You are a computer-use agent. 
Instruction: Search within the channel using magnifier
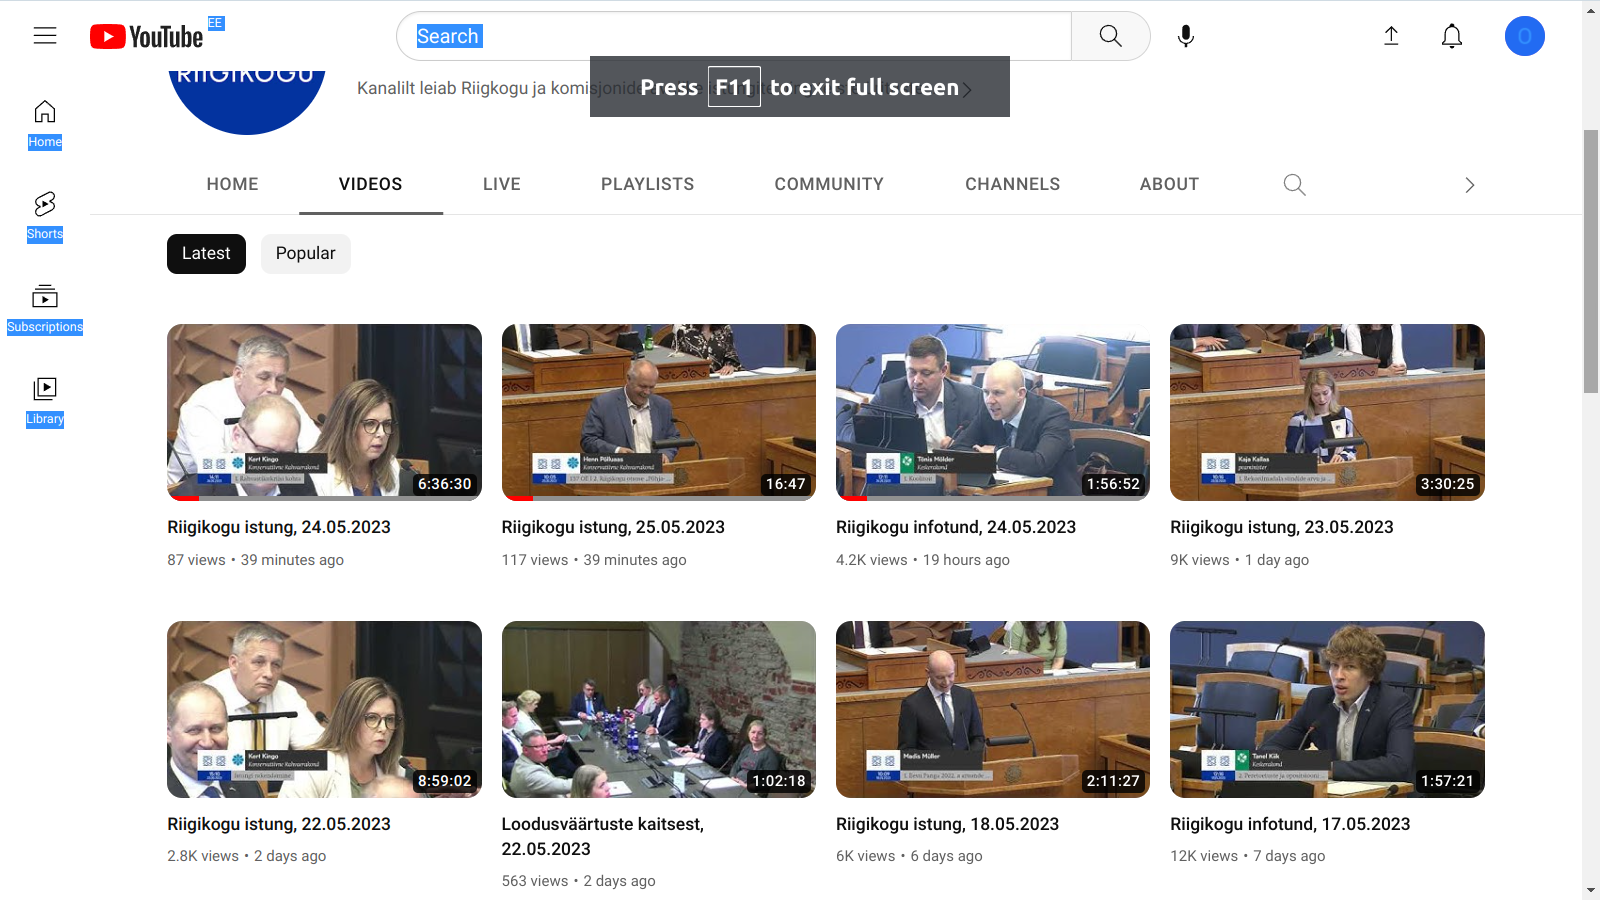coord(1294,184)
